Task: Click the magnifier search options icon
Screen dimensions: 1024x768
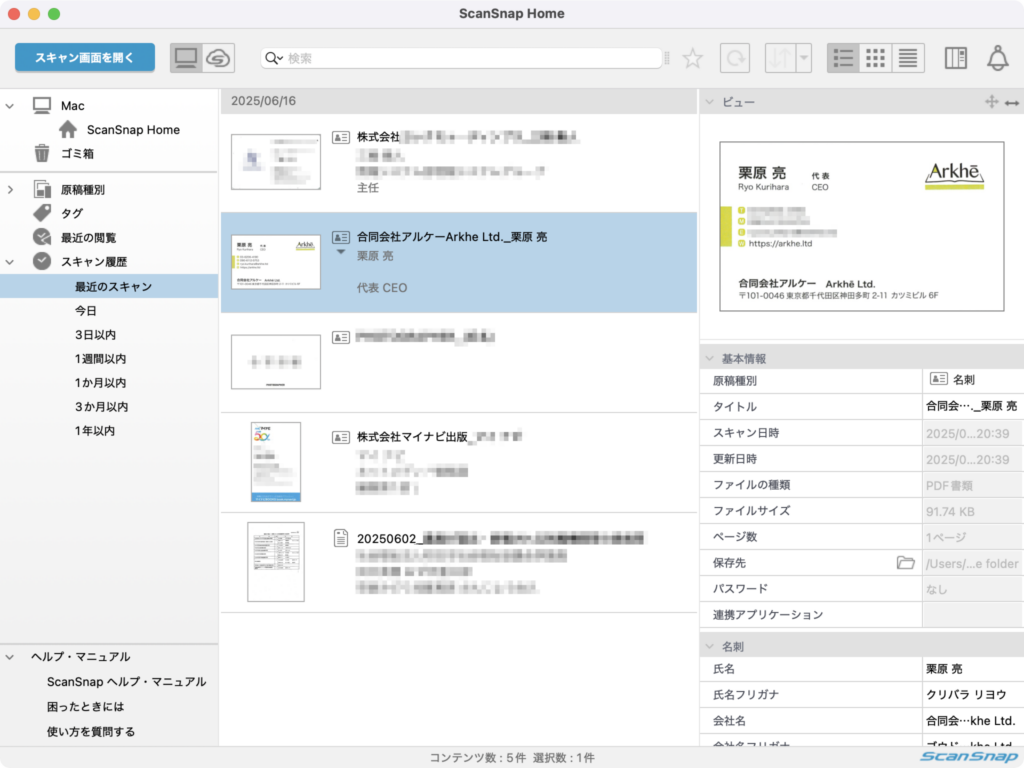Action: click(273, 58)
